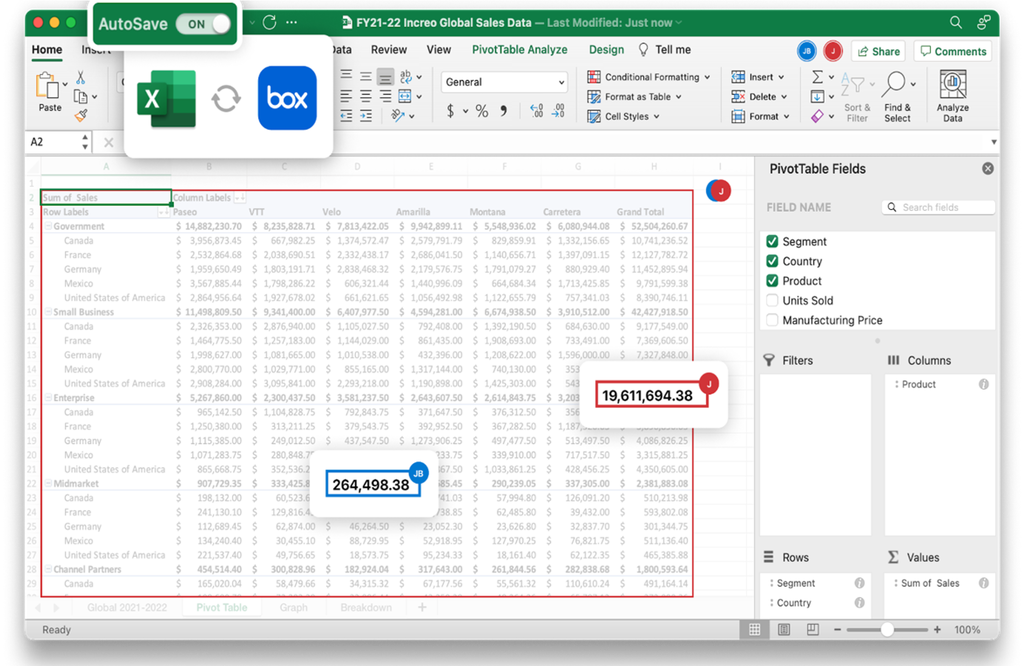Open Find & Select magnifier

point(896,88)
